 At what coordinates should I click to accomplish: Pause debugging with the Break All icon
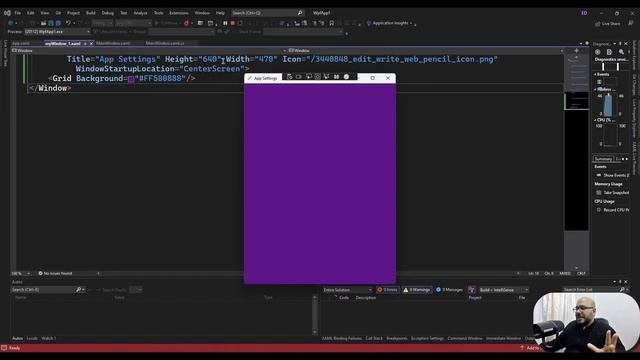coord(225,23)
